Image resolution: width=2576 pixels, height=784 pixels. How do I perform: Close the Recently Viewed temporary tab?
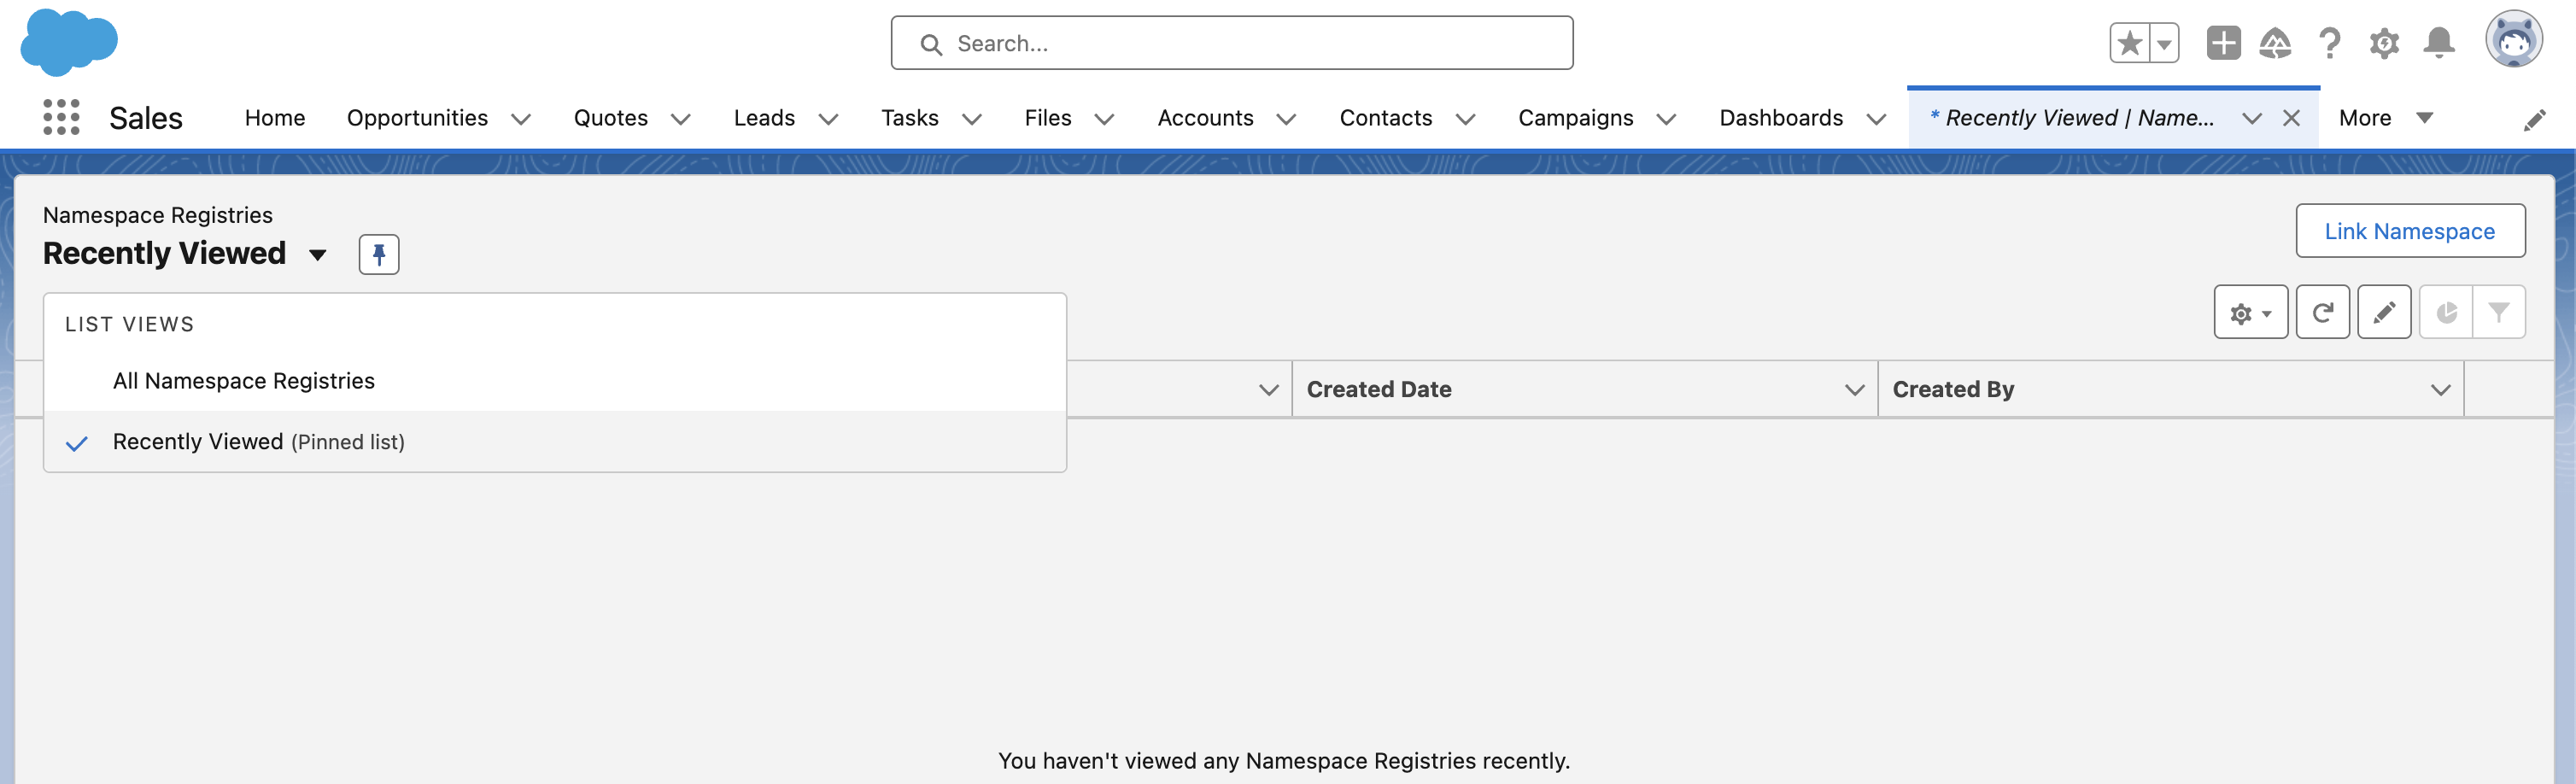pos(2291,118)
